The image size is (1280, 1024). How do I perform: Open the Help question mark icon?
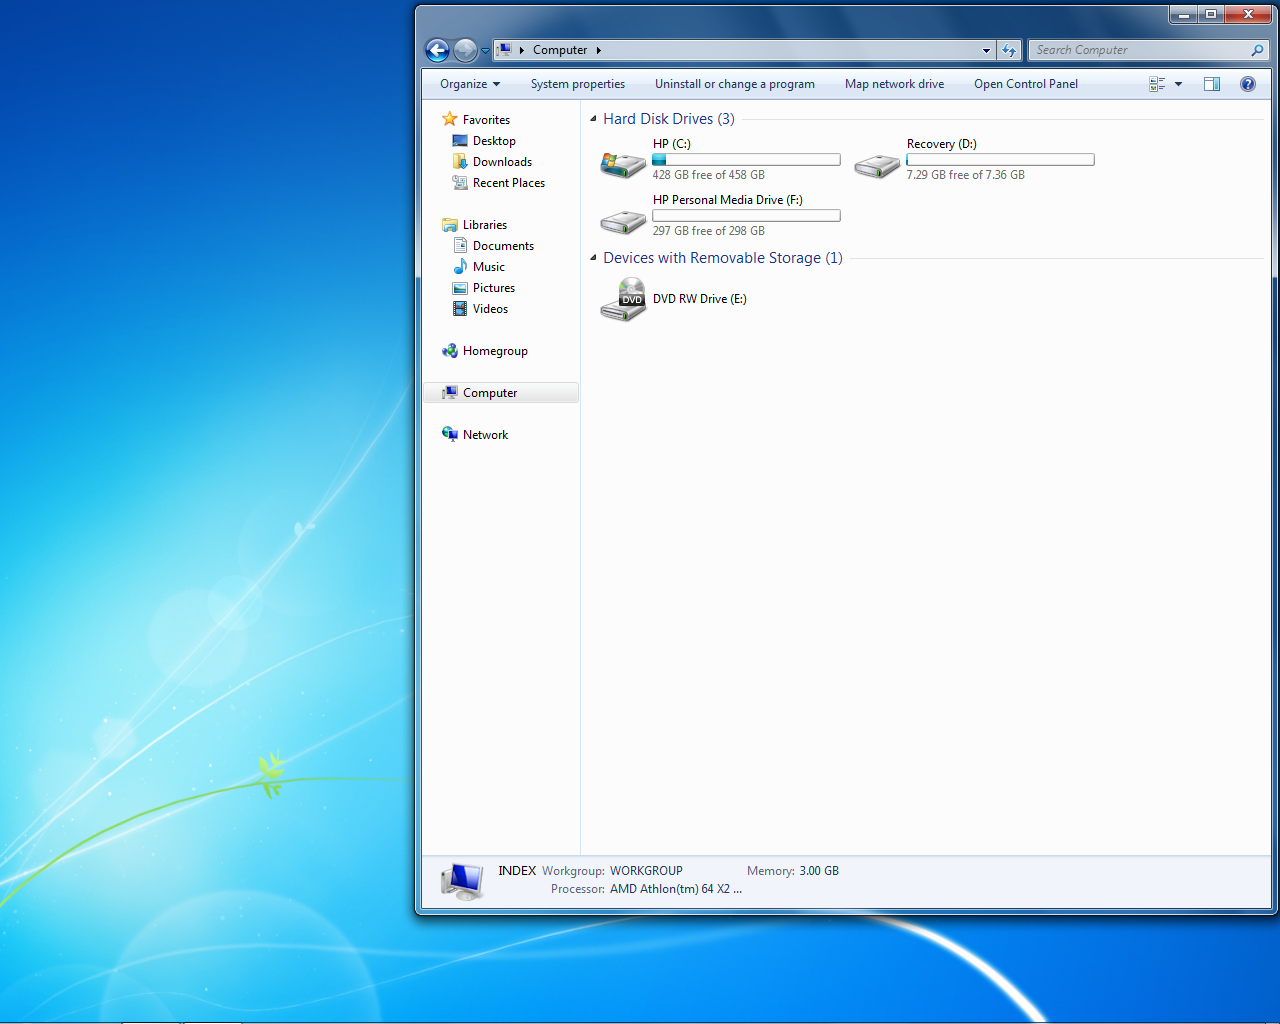[x=1247, y=84]
